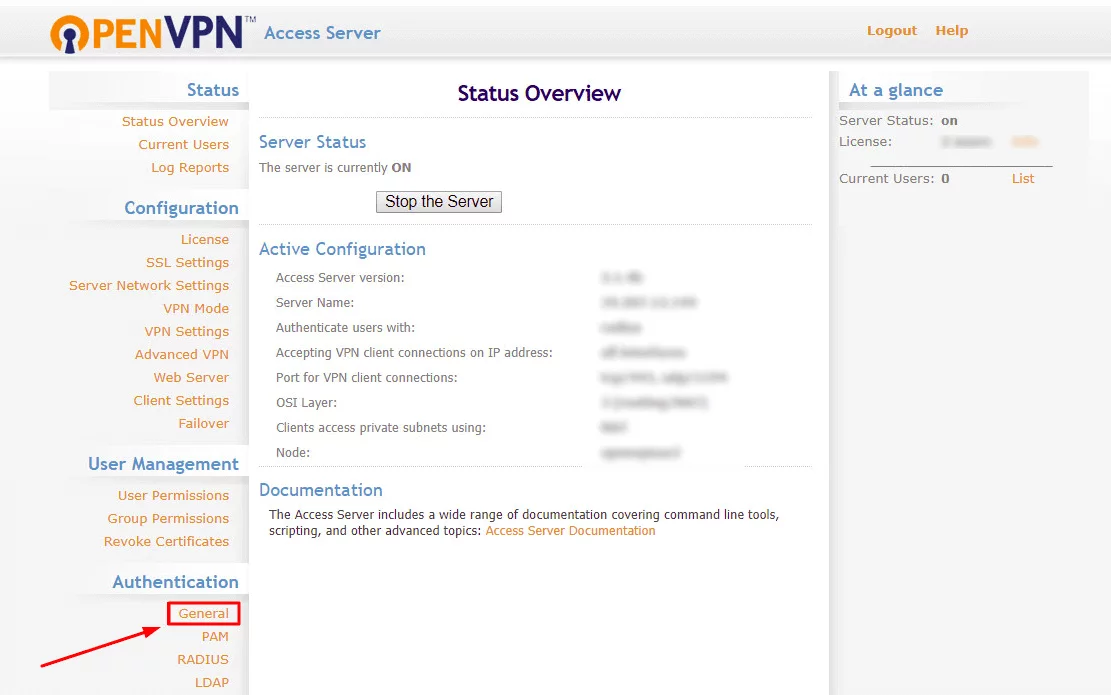
Task: Open User Permissions
Action: [x=173, y=495]
